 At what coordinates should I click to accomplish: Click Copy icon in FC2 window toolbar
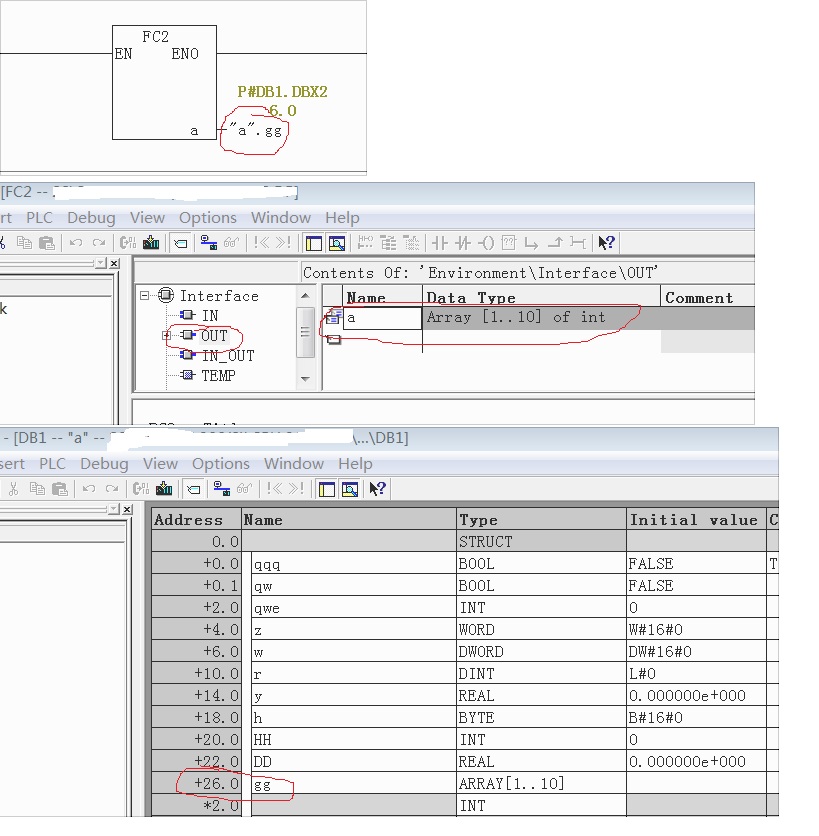[25, 243]
